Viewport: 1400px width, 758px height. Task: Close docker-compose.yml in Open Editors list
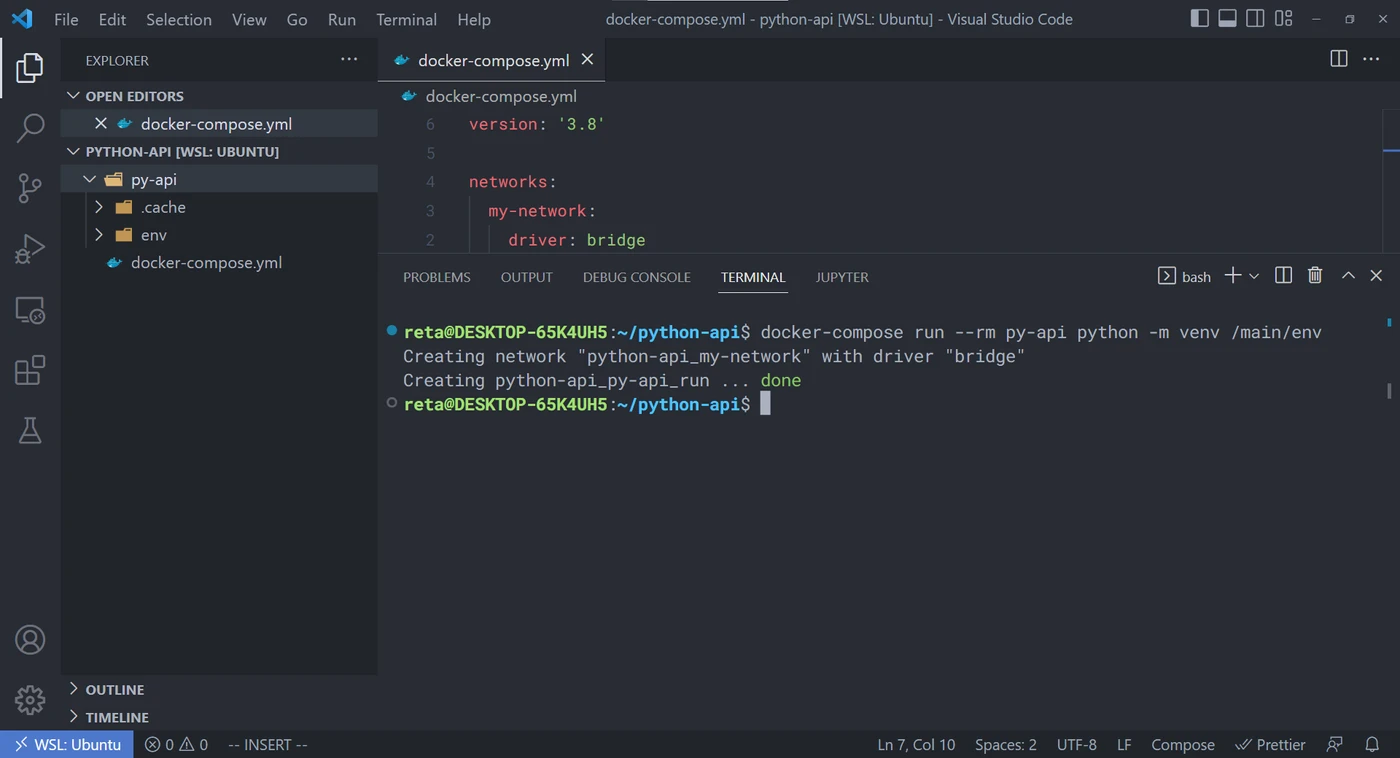click(100, 124)
